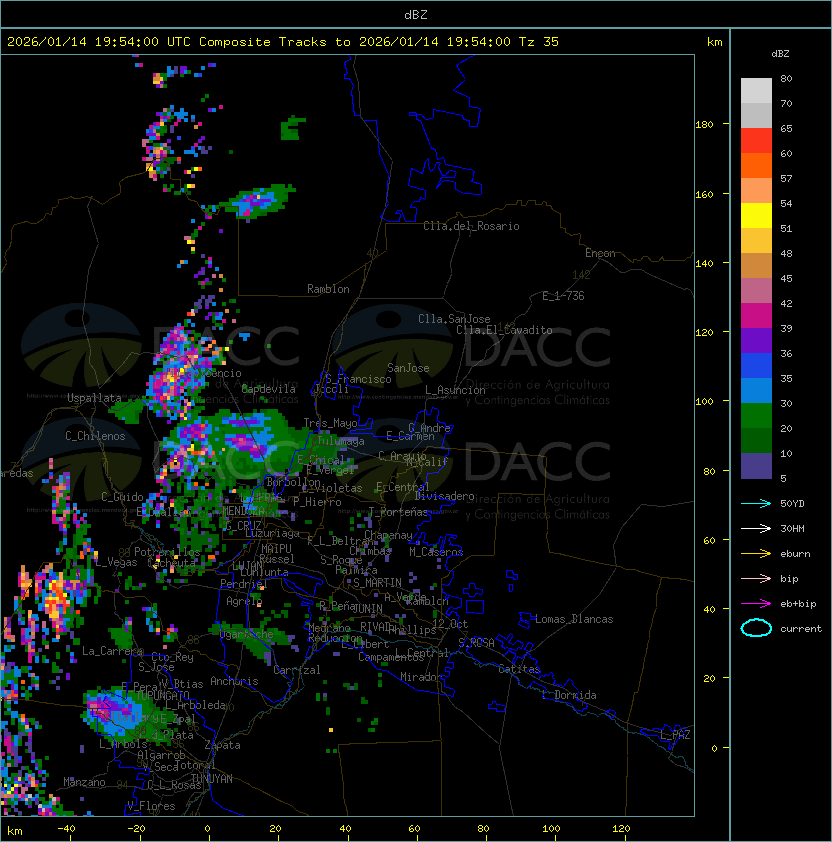
Task: Select the magenta 39-42 dBZ swatch
Action: (x=756, y=316)
